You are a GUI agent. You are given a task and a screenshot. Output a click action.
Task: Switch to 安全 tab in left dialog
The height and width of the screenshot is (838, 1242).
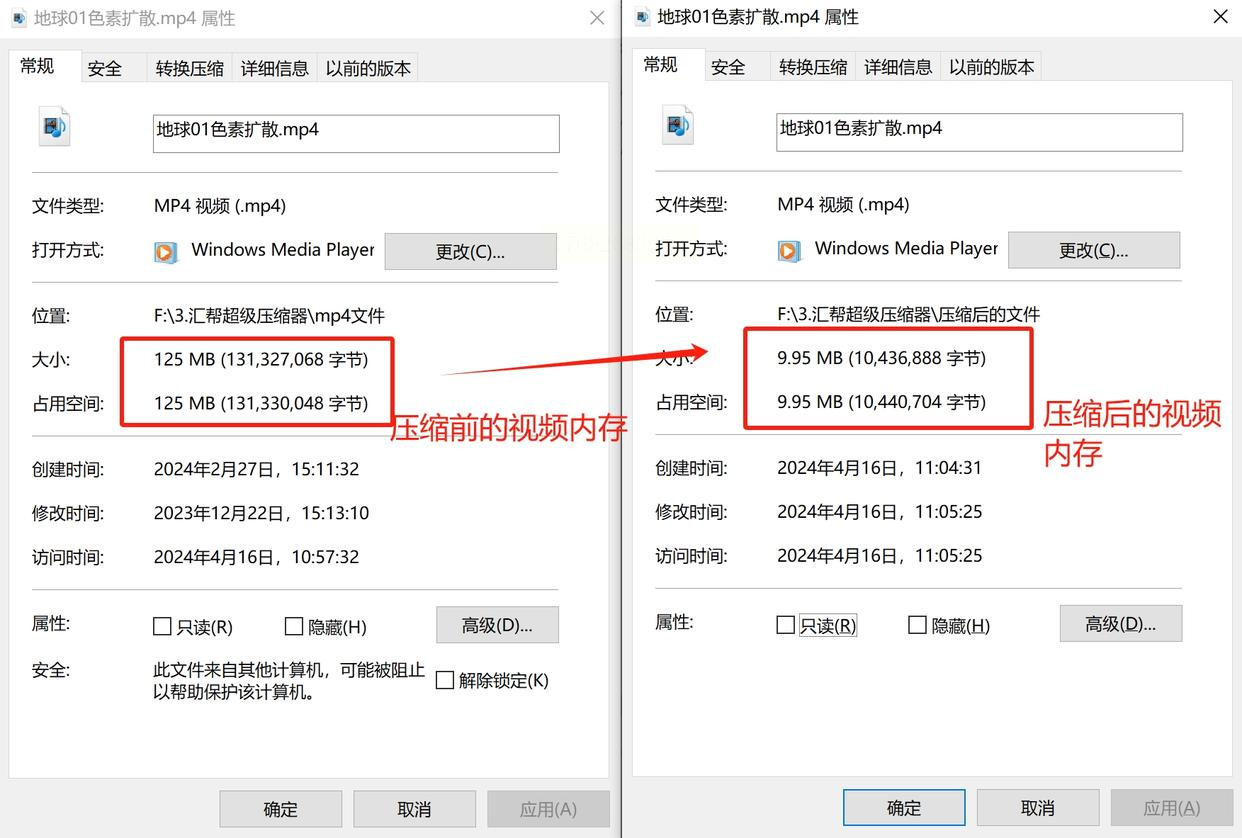(105, 68)
